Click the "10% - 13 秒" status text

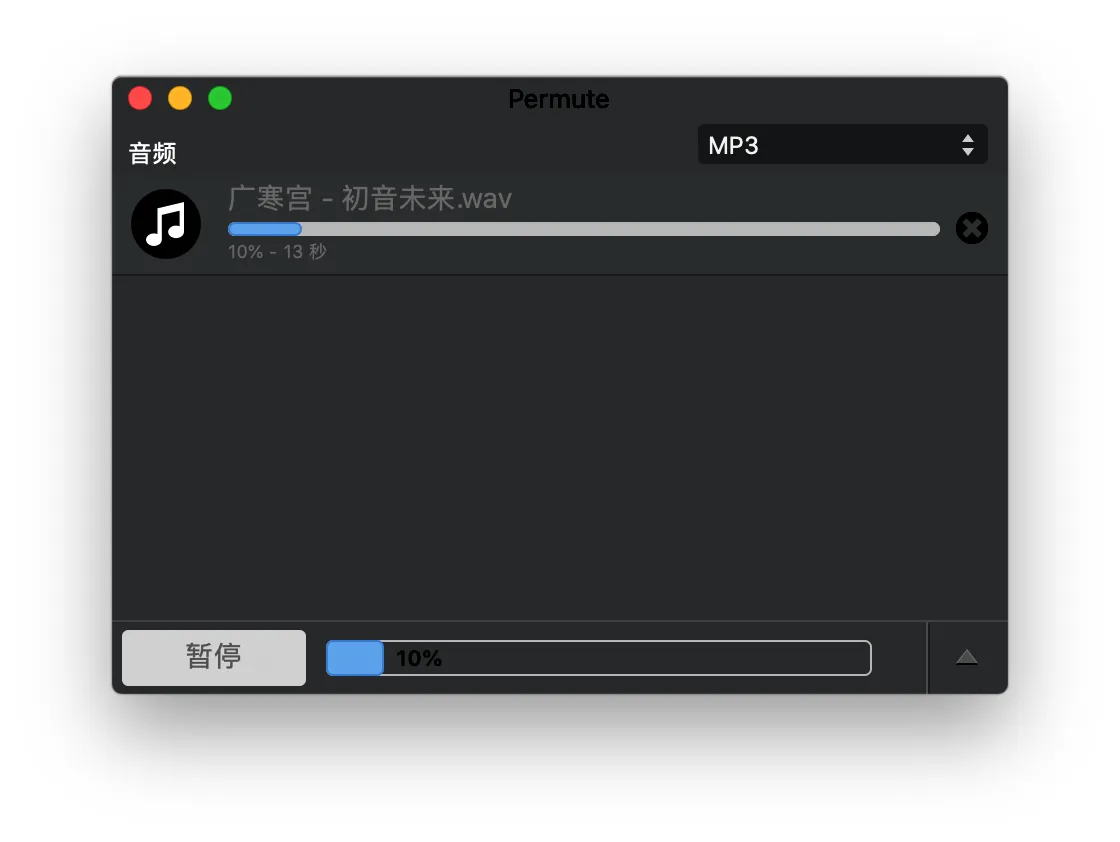(x=277, y=251)
